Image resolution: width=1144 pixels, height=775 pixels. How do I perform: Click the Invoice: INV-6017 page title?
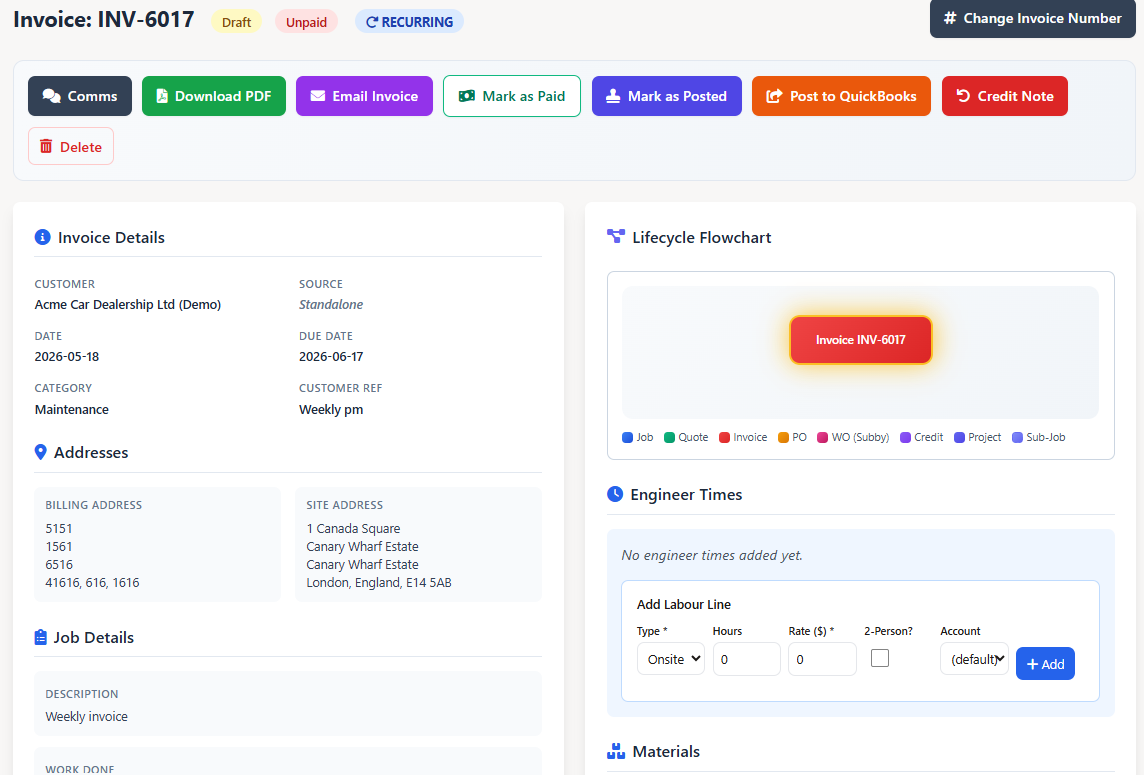click(x=104, y=19)
